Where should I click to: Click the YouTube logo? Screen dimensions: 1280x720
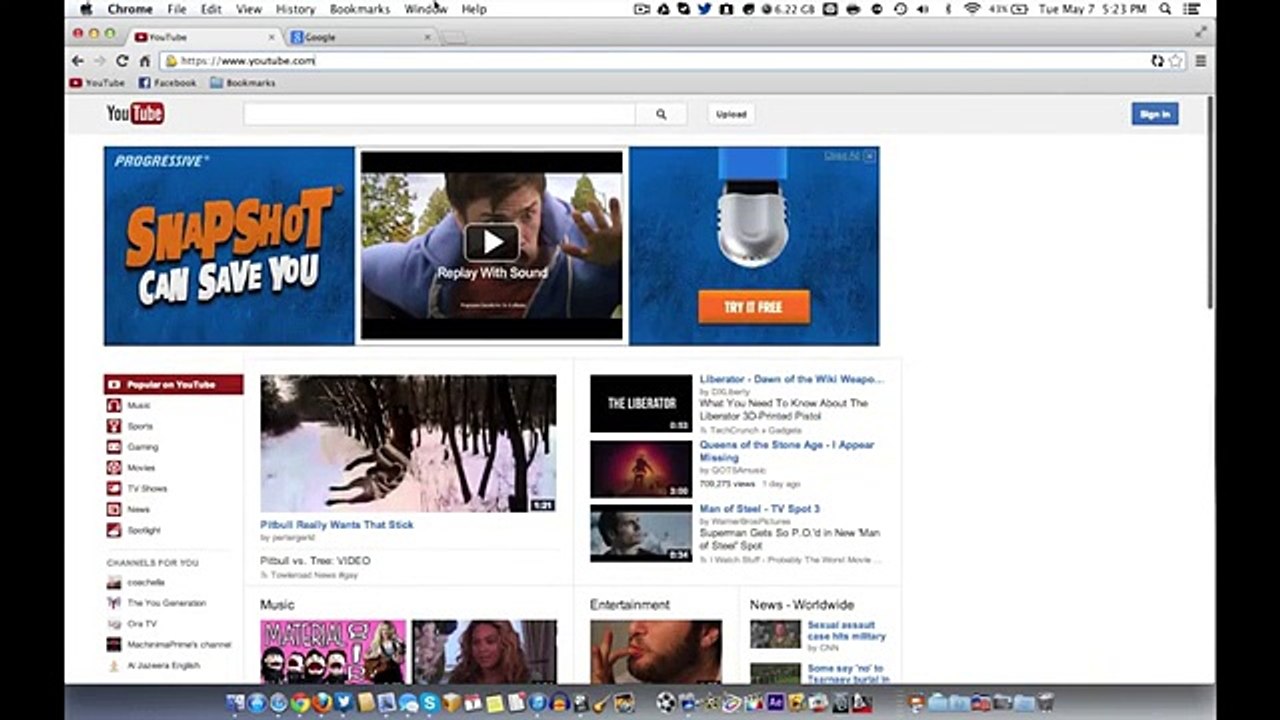[135, 114]
